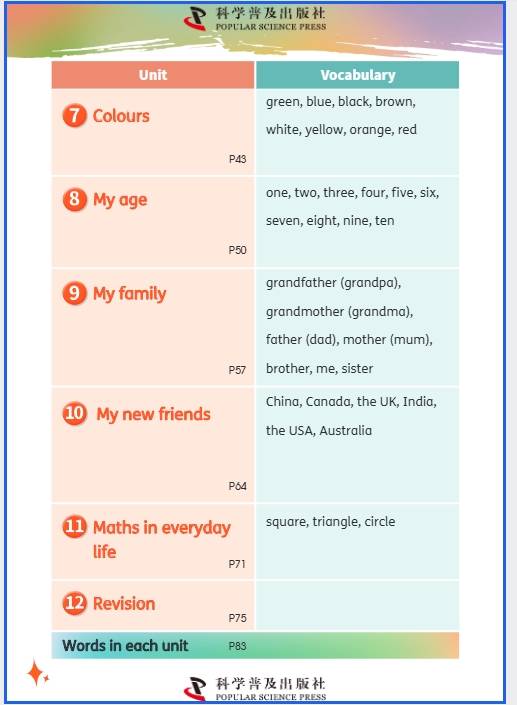Select the Vocabulary column header
Image resolution: width=517 pixels, height=705 pixels.
(x=358, y=75)
